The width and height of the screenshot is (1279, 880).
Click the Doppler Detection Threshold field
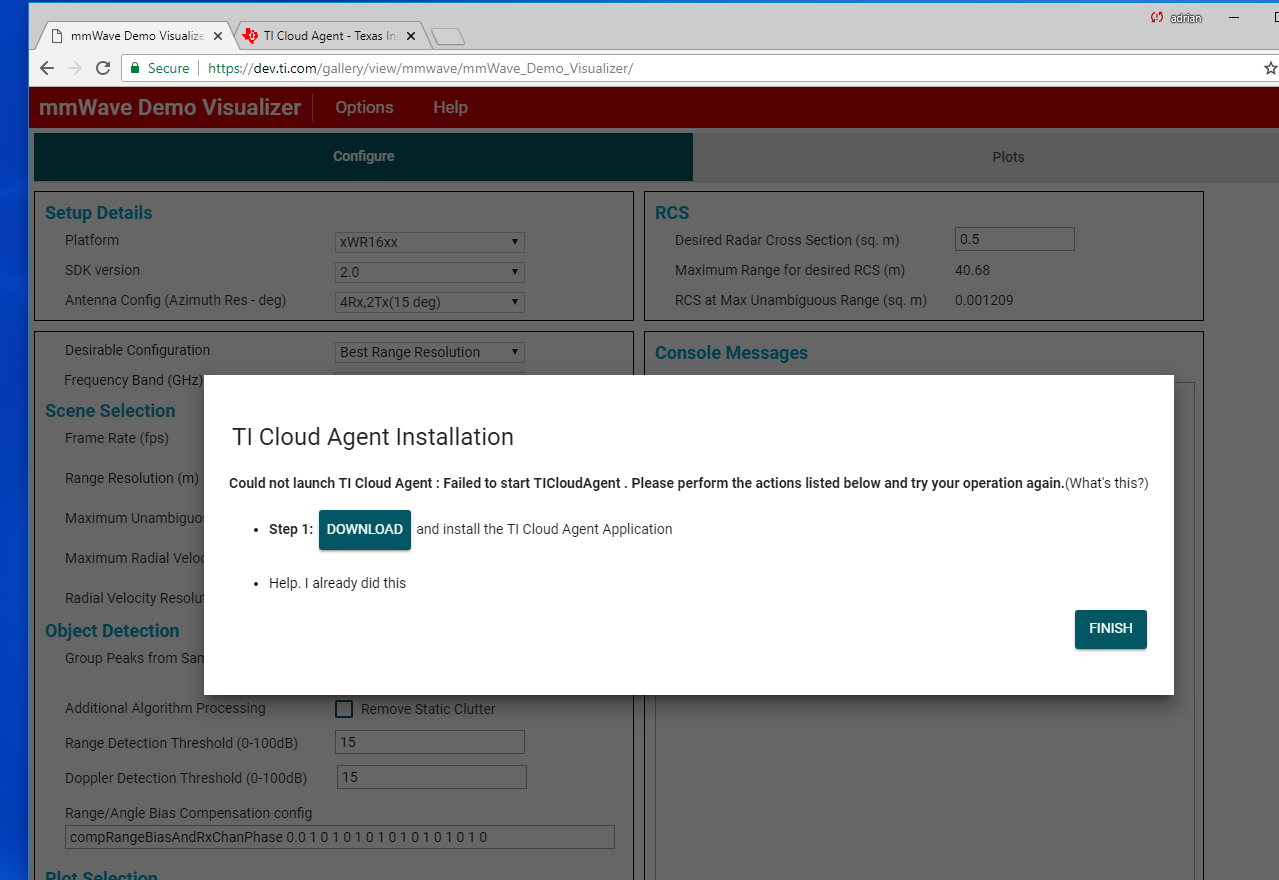tap(432, 777)
